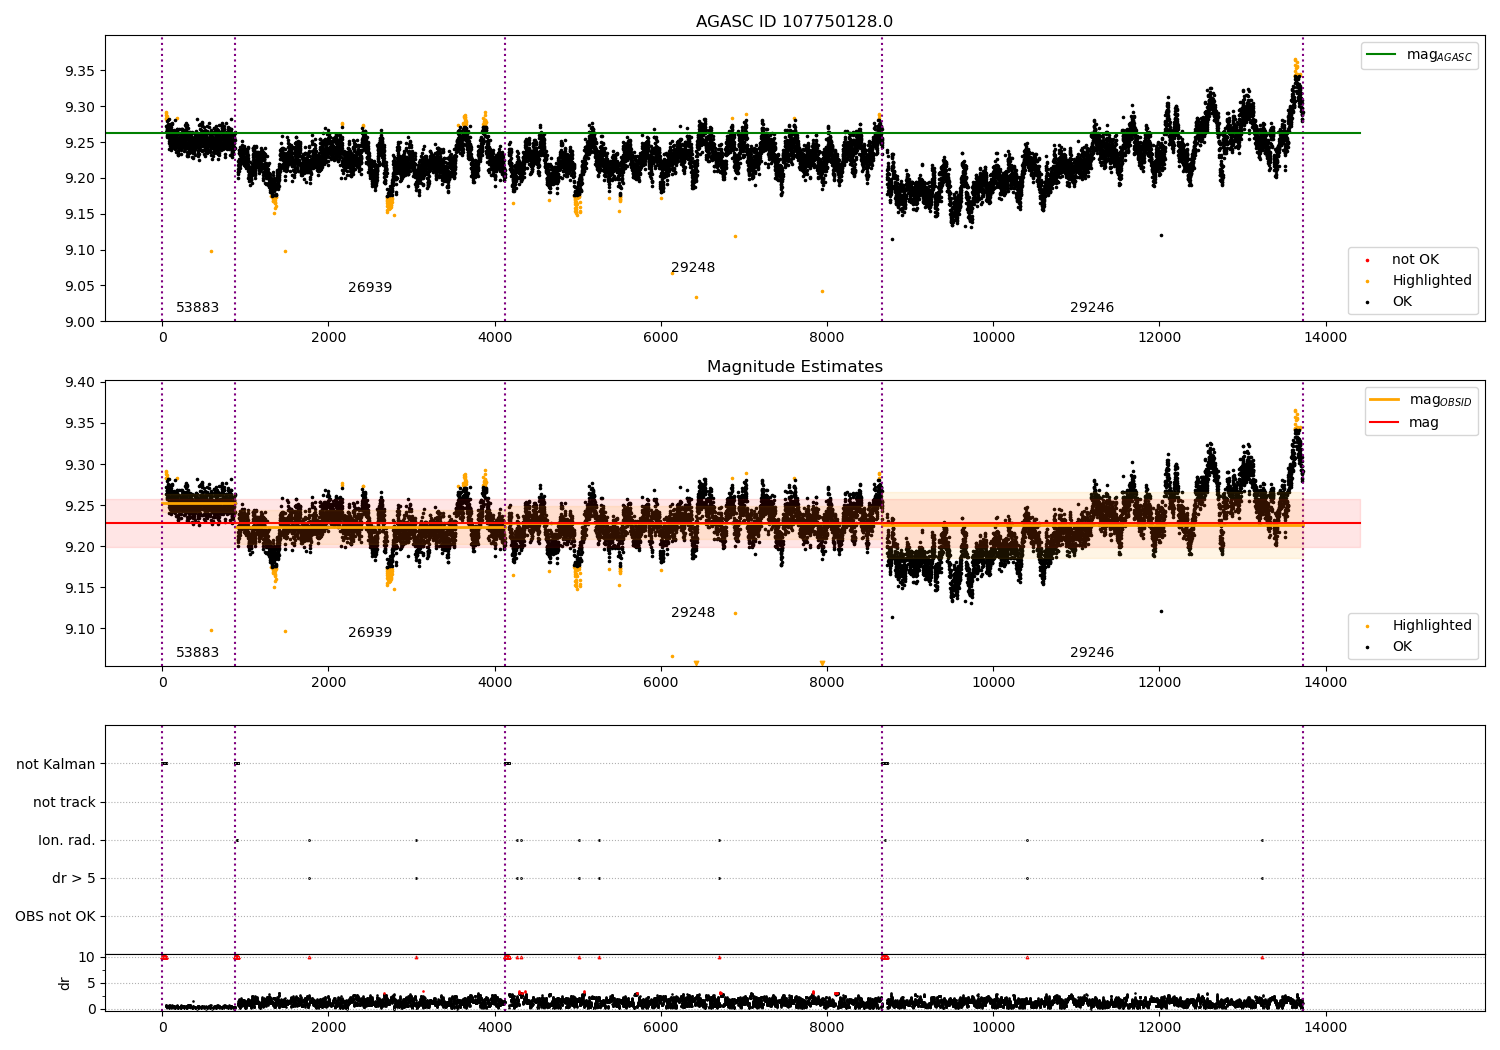Click the rotated 'dr' axis label
The width and height of the screenshot is (1500, 1050).
point(65,983)
